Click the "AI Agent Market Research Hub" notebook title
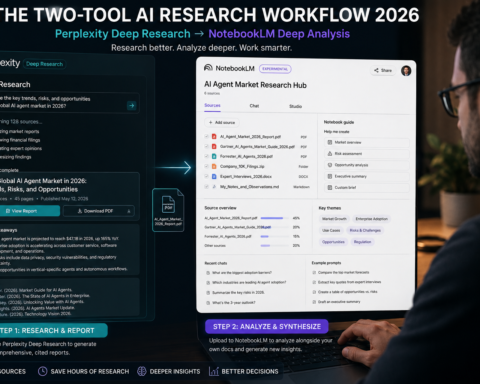Viewport: 480px width, 384px height. (x=255, y=85)
